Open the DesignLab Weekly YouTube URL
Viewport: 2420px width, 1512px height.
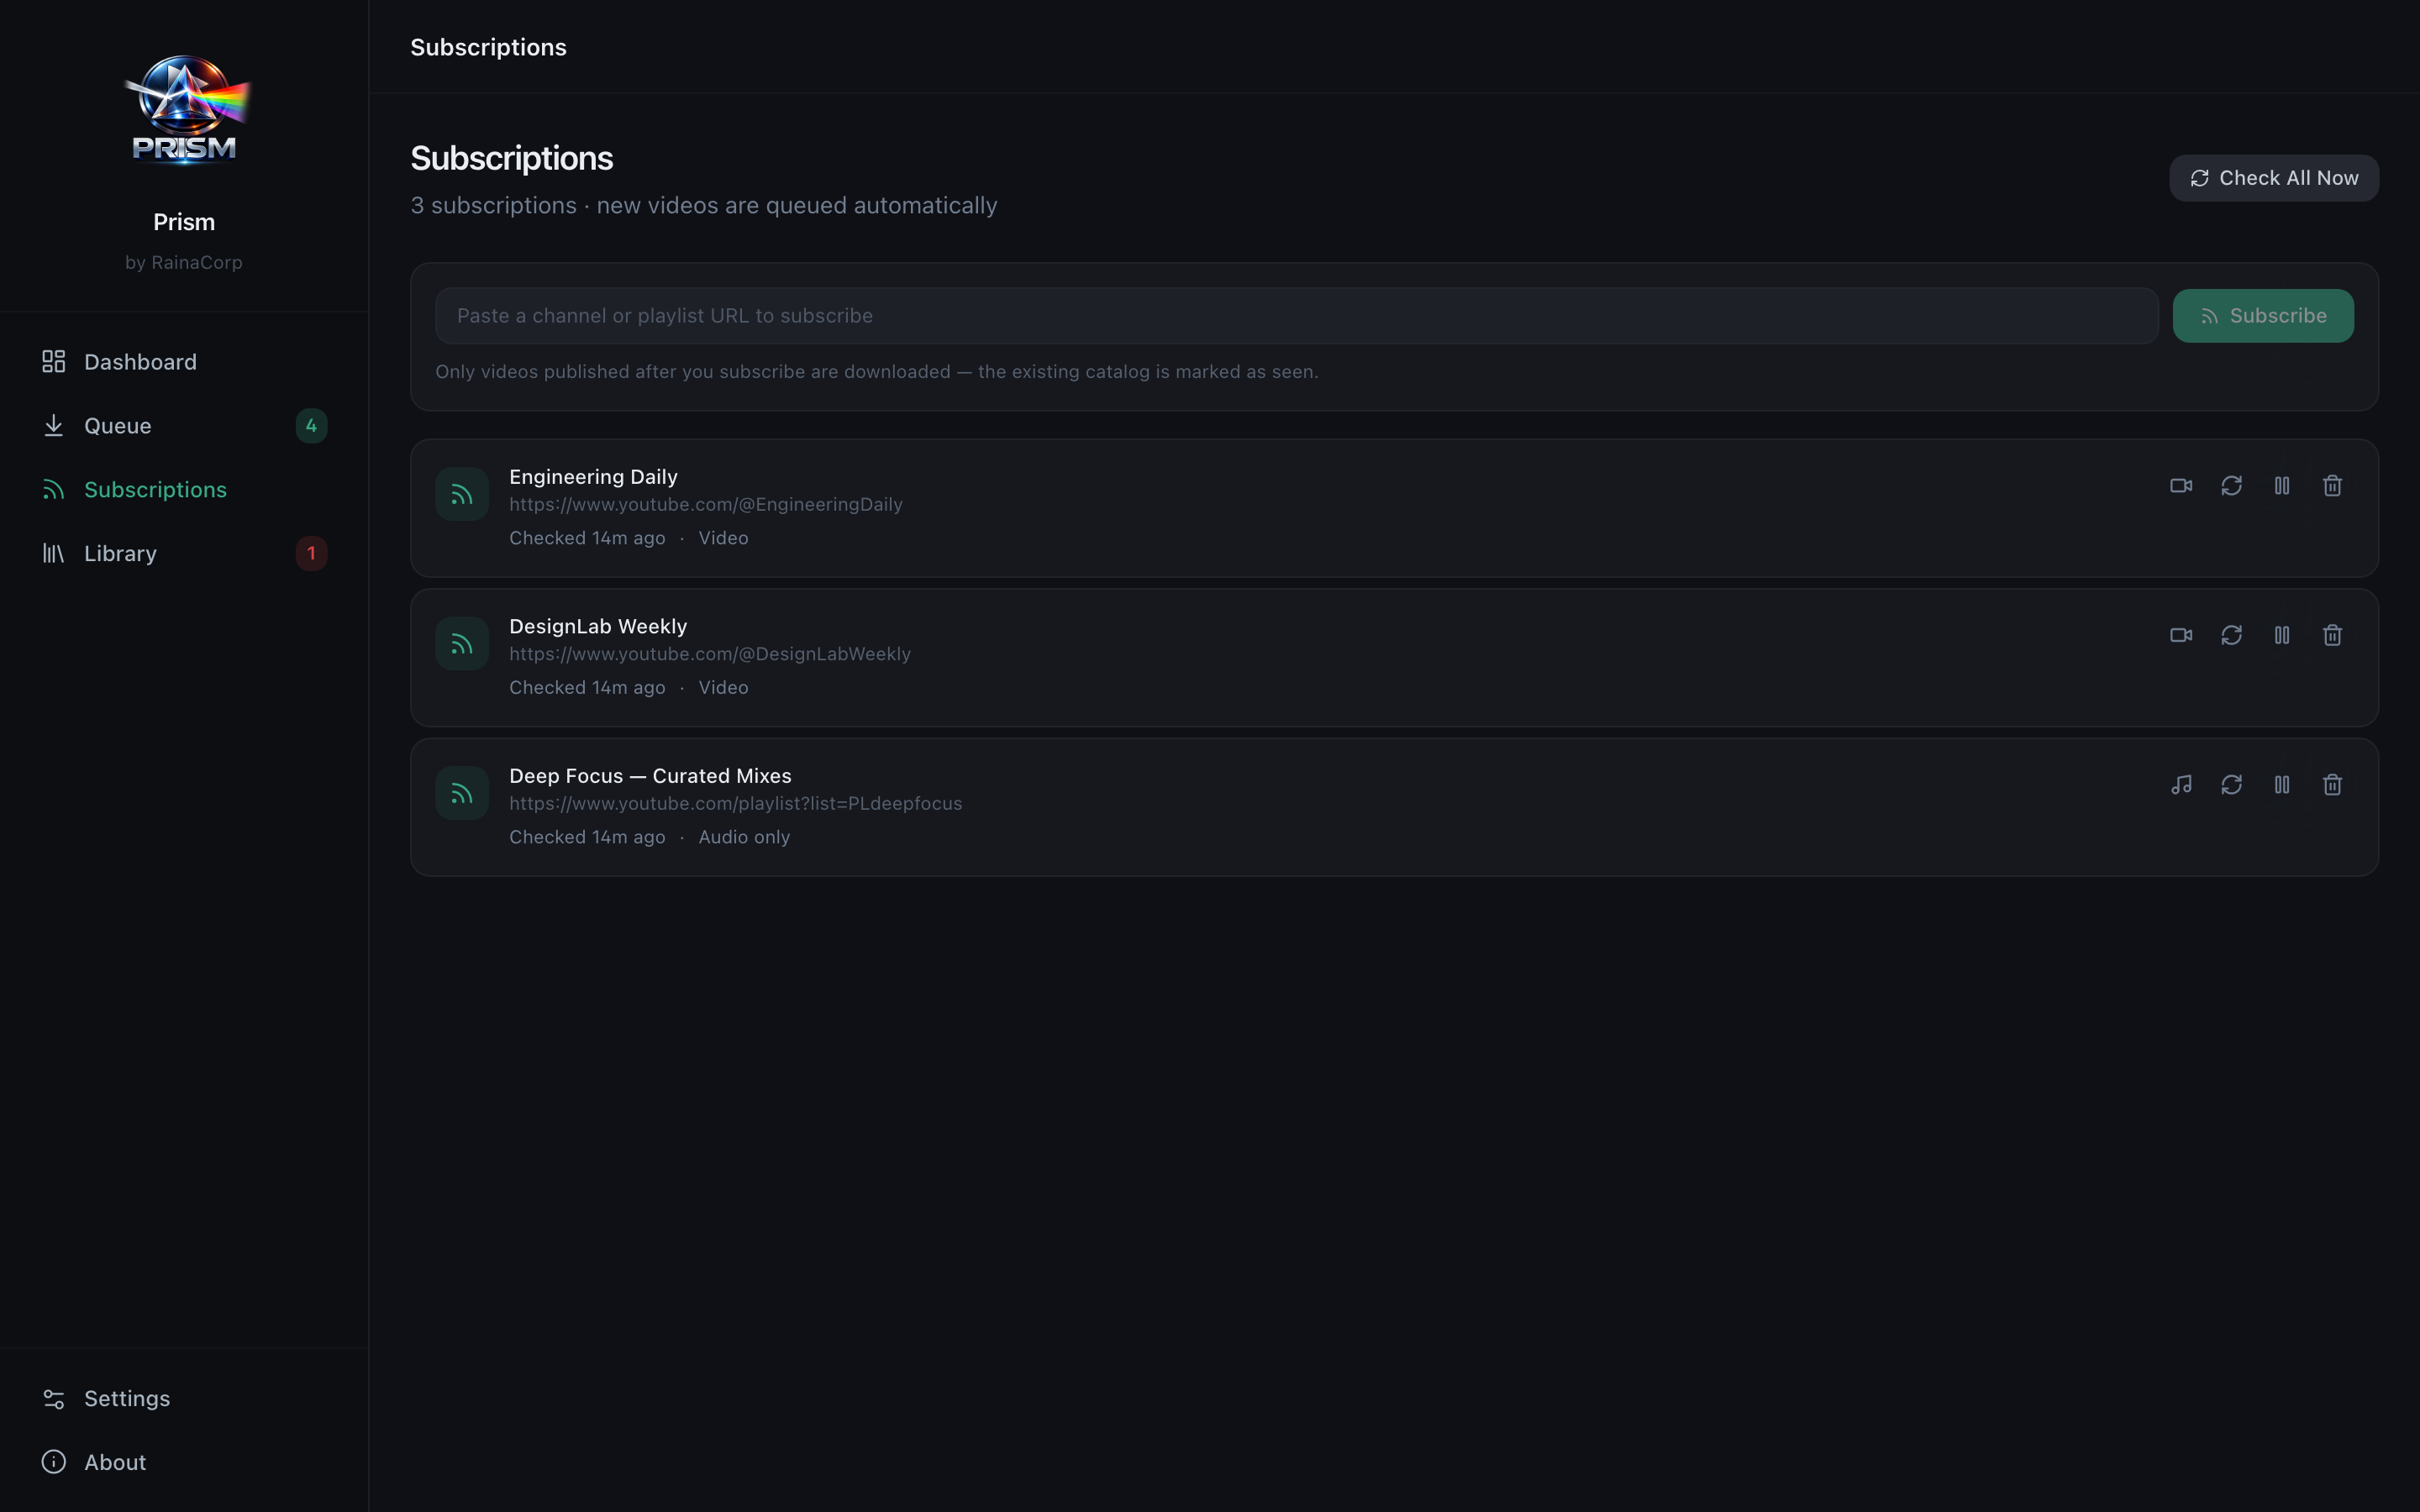[x=709, y=654]
